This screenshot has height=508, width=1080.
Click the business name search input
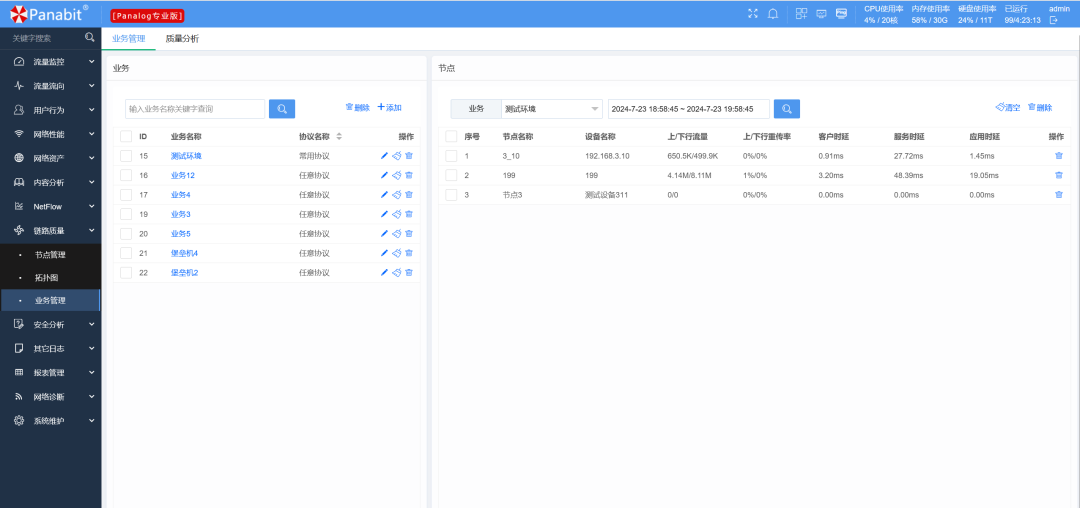coord(195,109)
